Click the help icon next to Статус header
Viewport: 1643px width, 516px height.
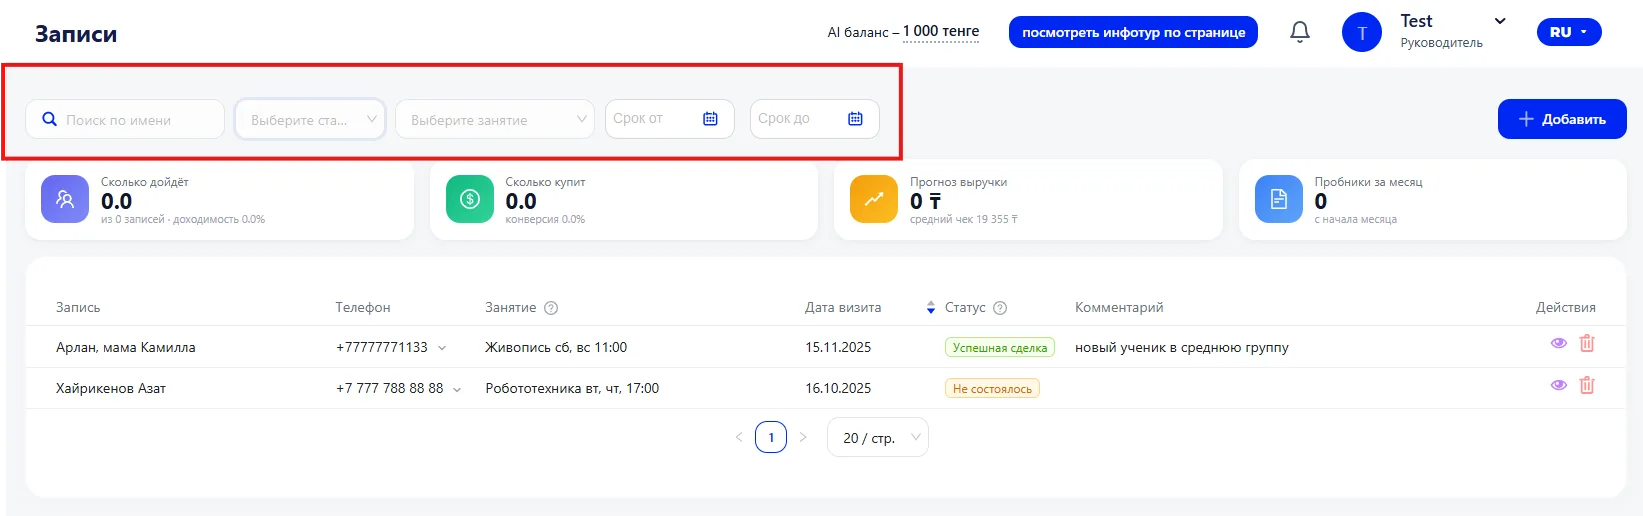click(1000, 308)
